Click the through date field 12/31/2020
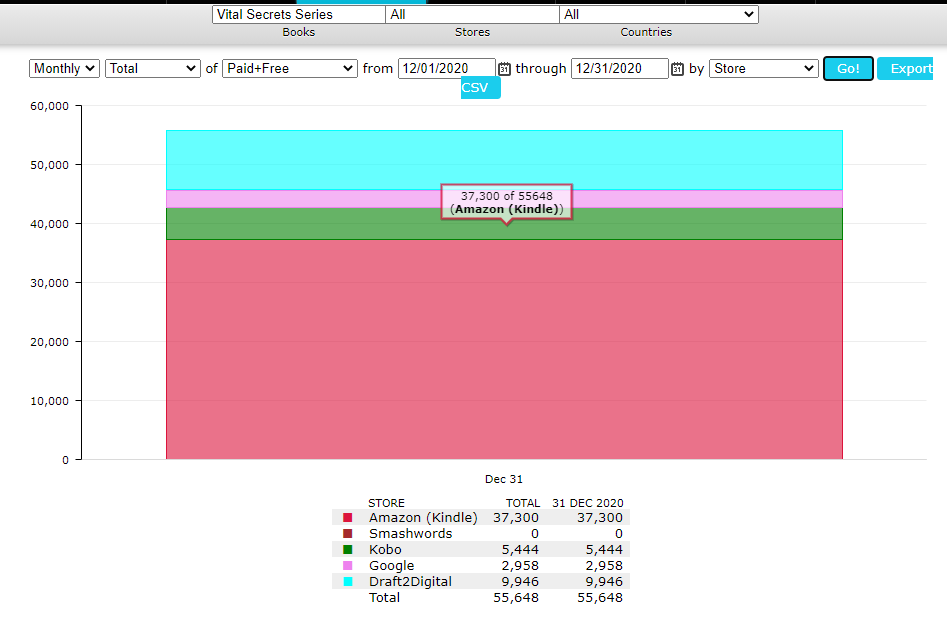Viewport: 947px width, 620px height. pos(619,69)
